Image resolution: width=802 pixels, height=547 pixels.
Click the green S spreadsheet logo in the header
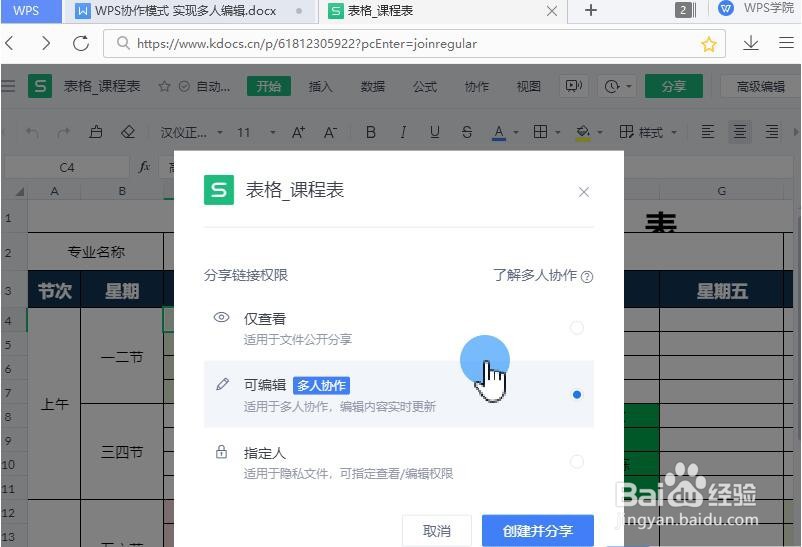point(40,86)
